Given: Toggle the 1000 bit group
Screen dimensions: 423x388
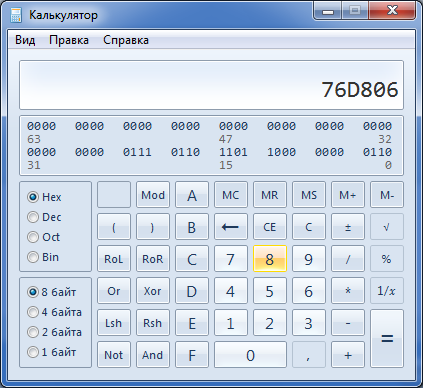Looking at the screenshot, I should [x=281, y=152].
